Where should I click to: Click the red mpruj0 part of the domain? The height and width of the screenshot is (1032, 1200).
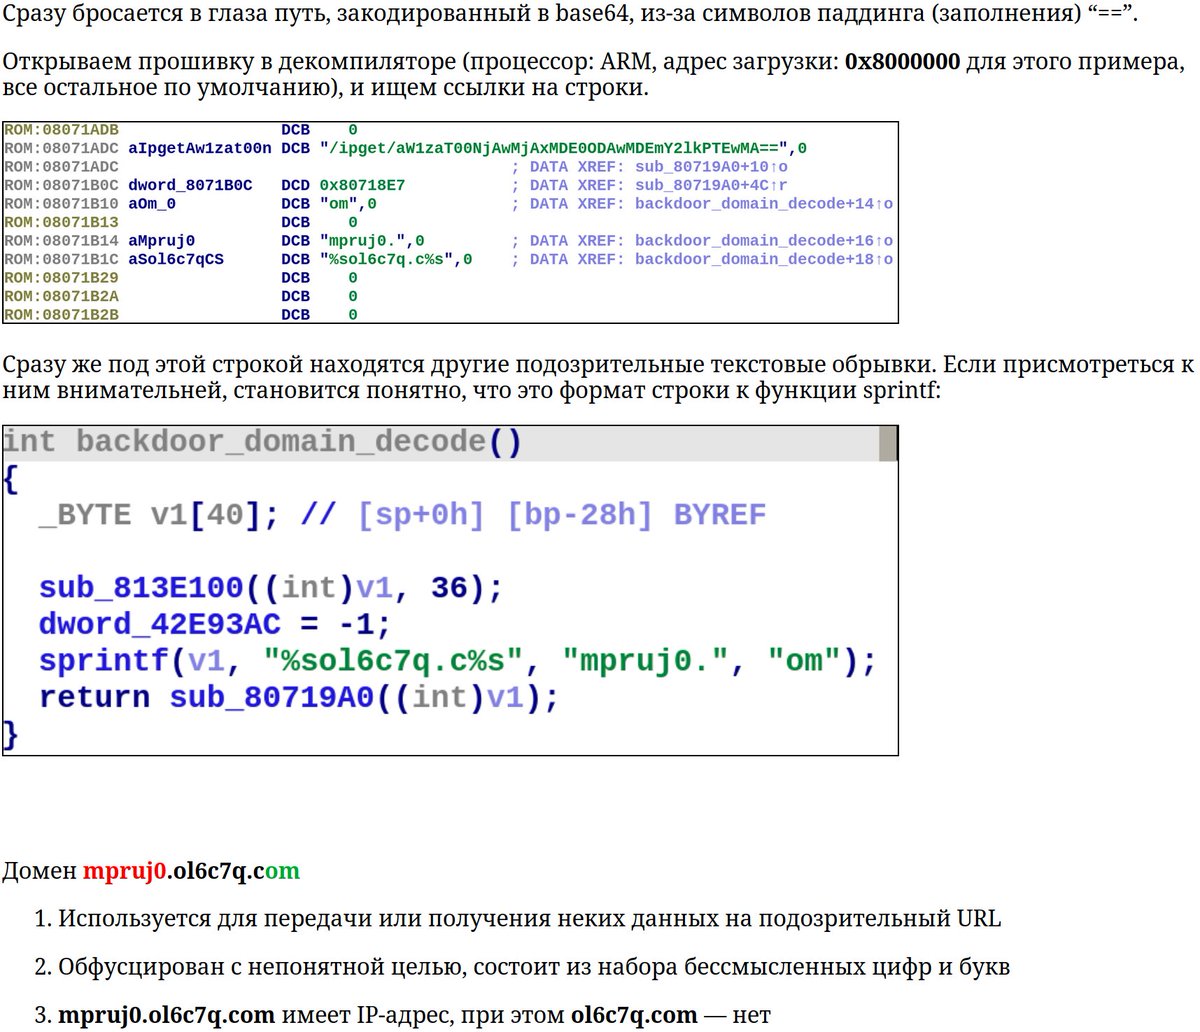click(124, 871)
